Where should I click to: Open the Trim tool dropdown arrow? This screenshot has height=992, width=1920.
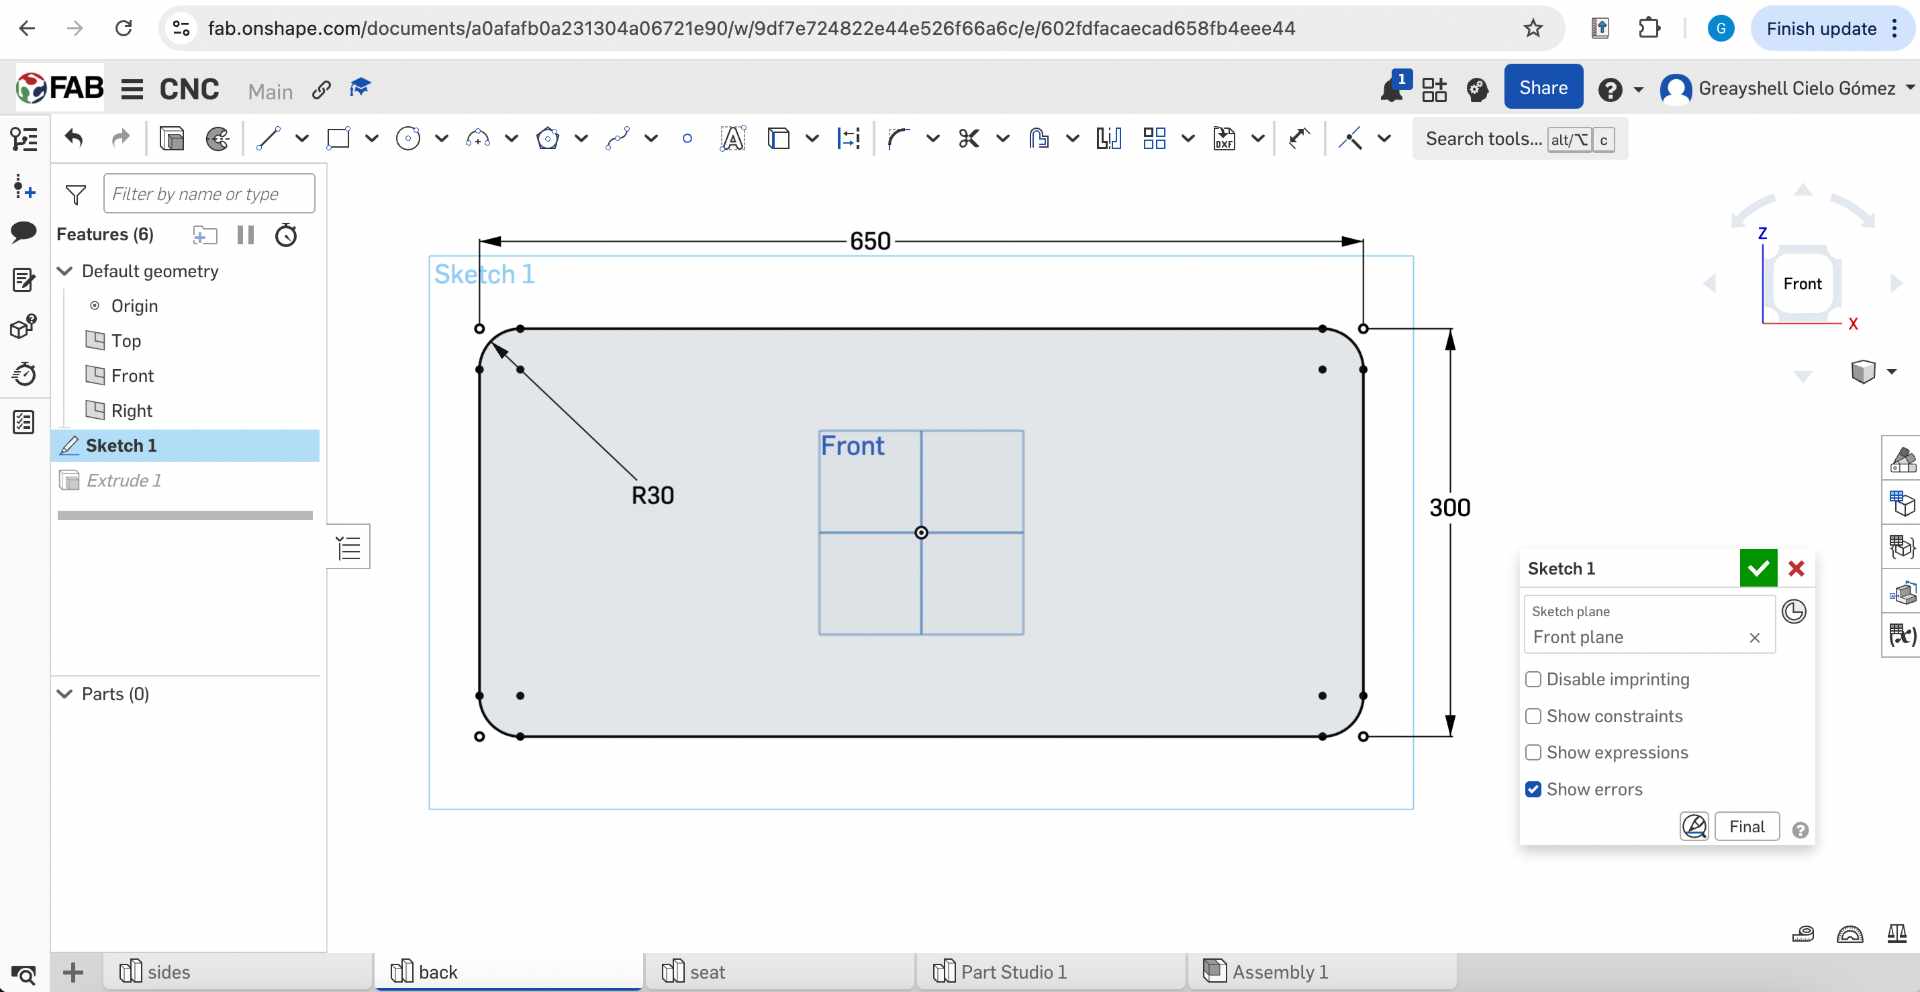[x=1003, y=138]
